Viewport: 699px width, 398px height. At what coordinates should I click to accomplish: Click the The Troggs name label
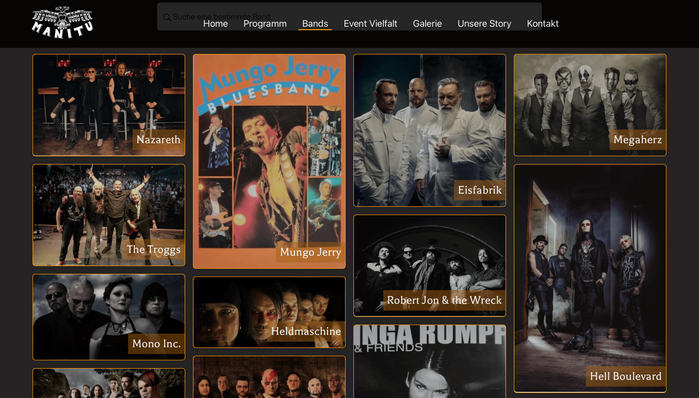[153, 250]
